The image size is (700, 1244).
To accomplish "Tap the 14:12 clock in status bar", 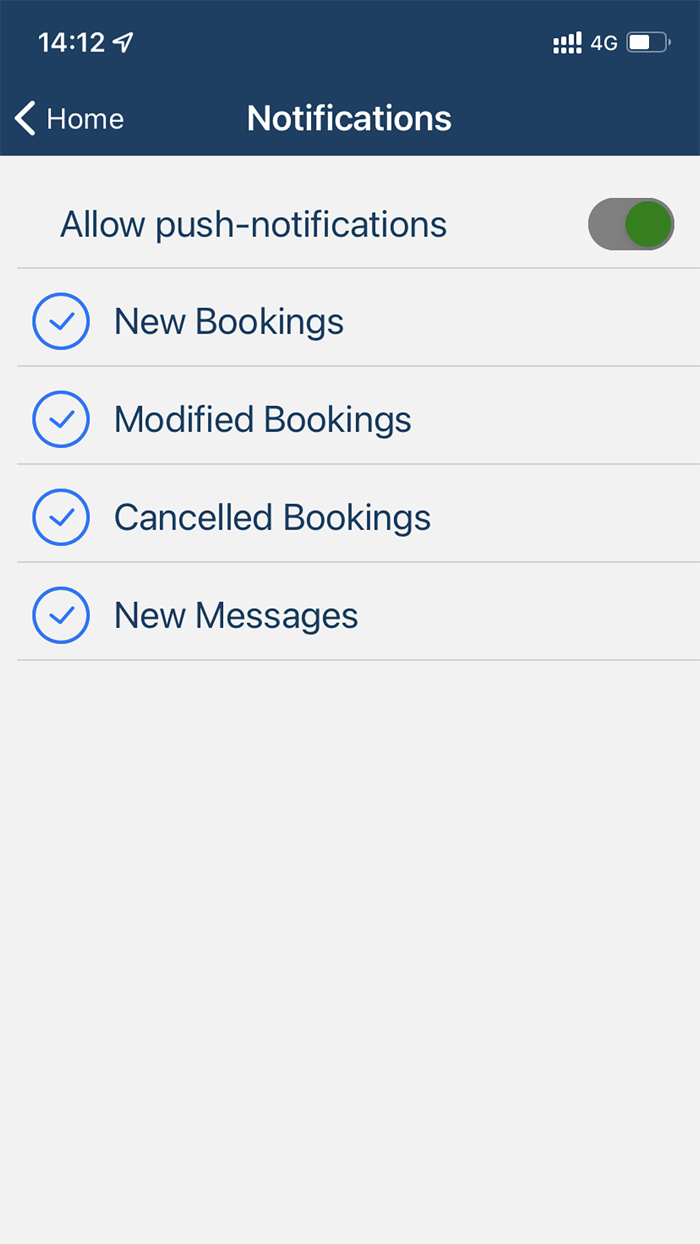I will tap(71, 43).
